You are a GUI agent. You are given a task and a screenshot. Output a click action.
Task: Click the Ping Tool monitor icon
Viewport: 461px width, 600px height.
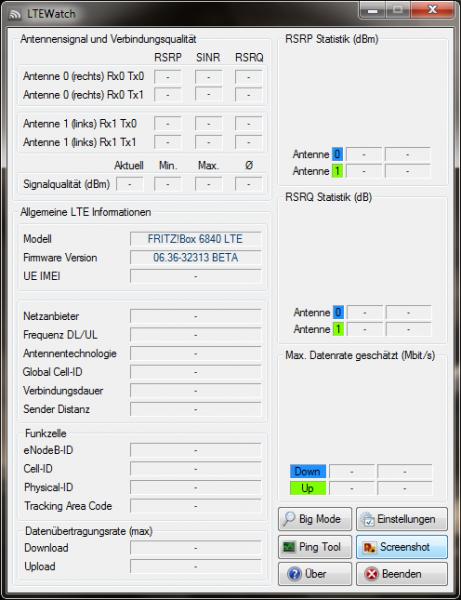tap(289, 547)
